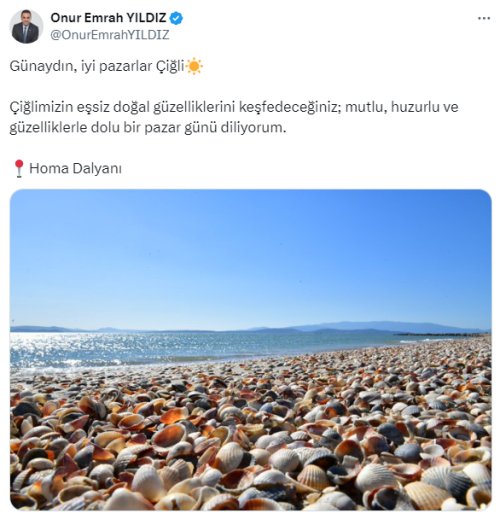Screen dimensions: 500x519
Task: Click the line ending with günü diliyorum
Action: [x=148, y=128]
